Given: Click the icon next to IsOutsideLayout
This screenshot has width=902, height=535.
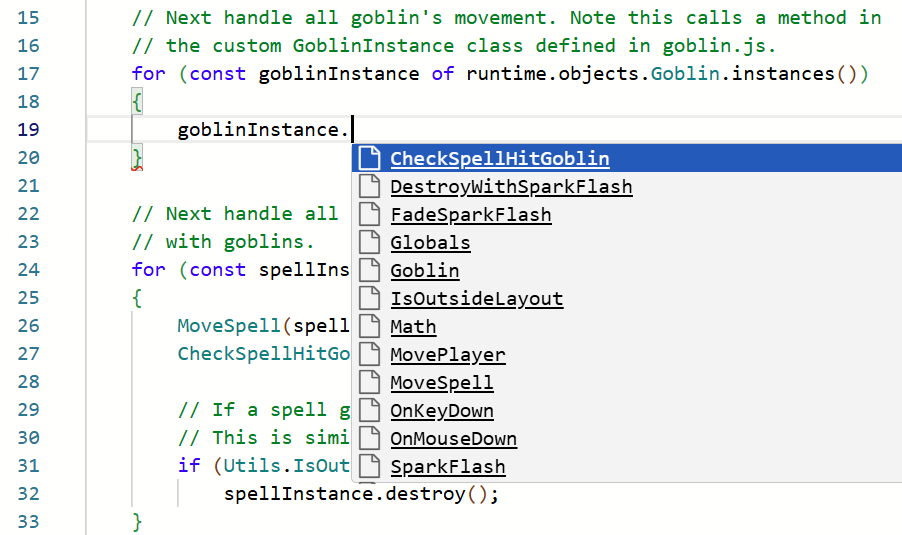Looking at the screenshot, I should 369,299.
